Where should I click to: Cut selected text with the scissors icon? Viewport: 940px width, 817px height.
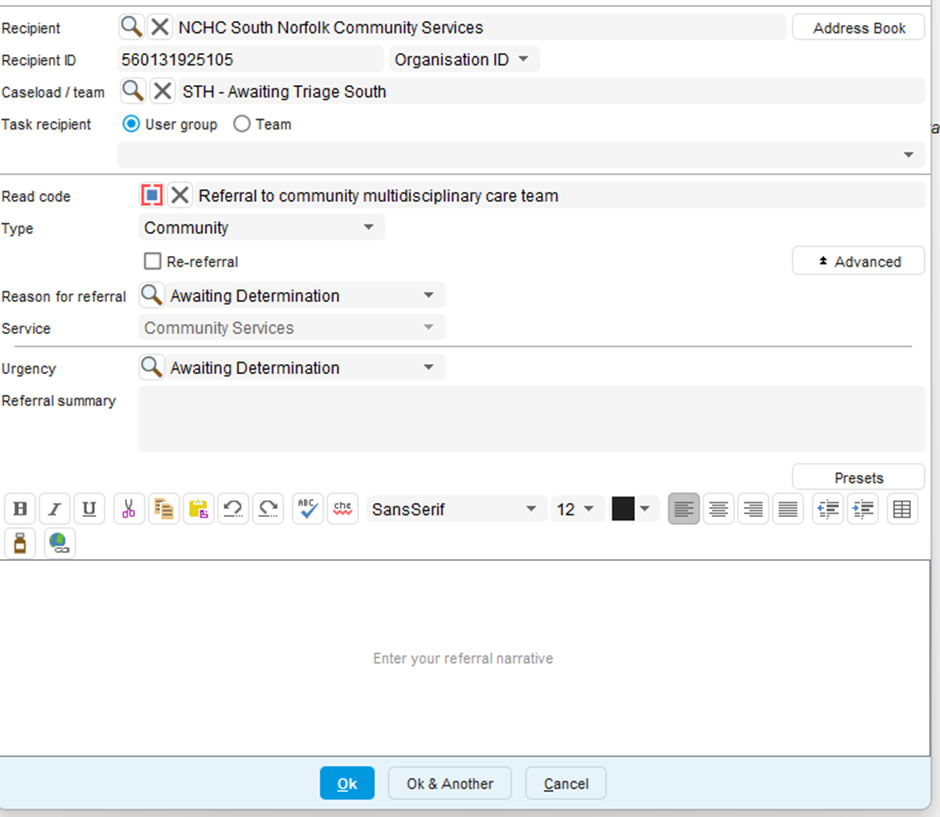pos(129,509)
